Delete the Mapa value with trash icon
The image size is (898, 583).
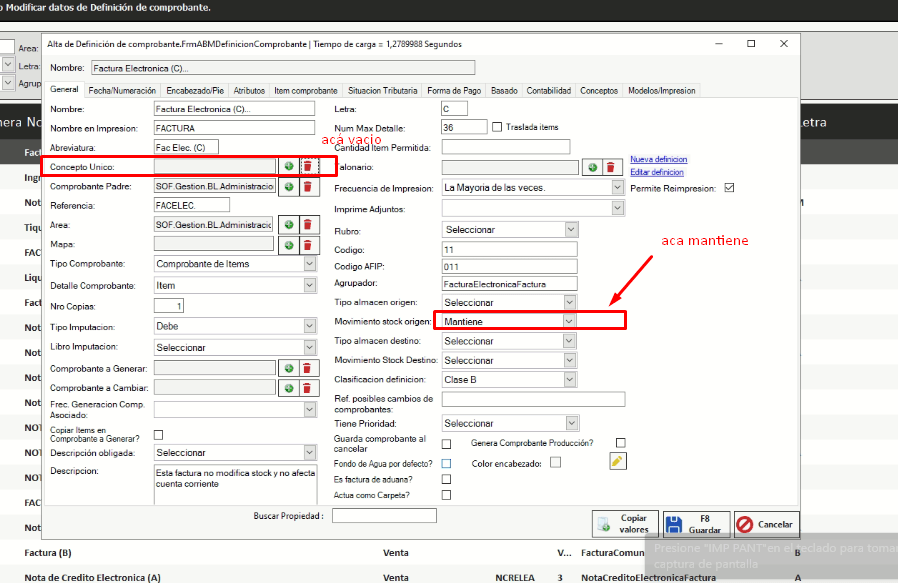tap(308, 245)
